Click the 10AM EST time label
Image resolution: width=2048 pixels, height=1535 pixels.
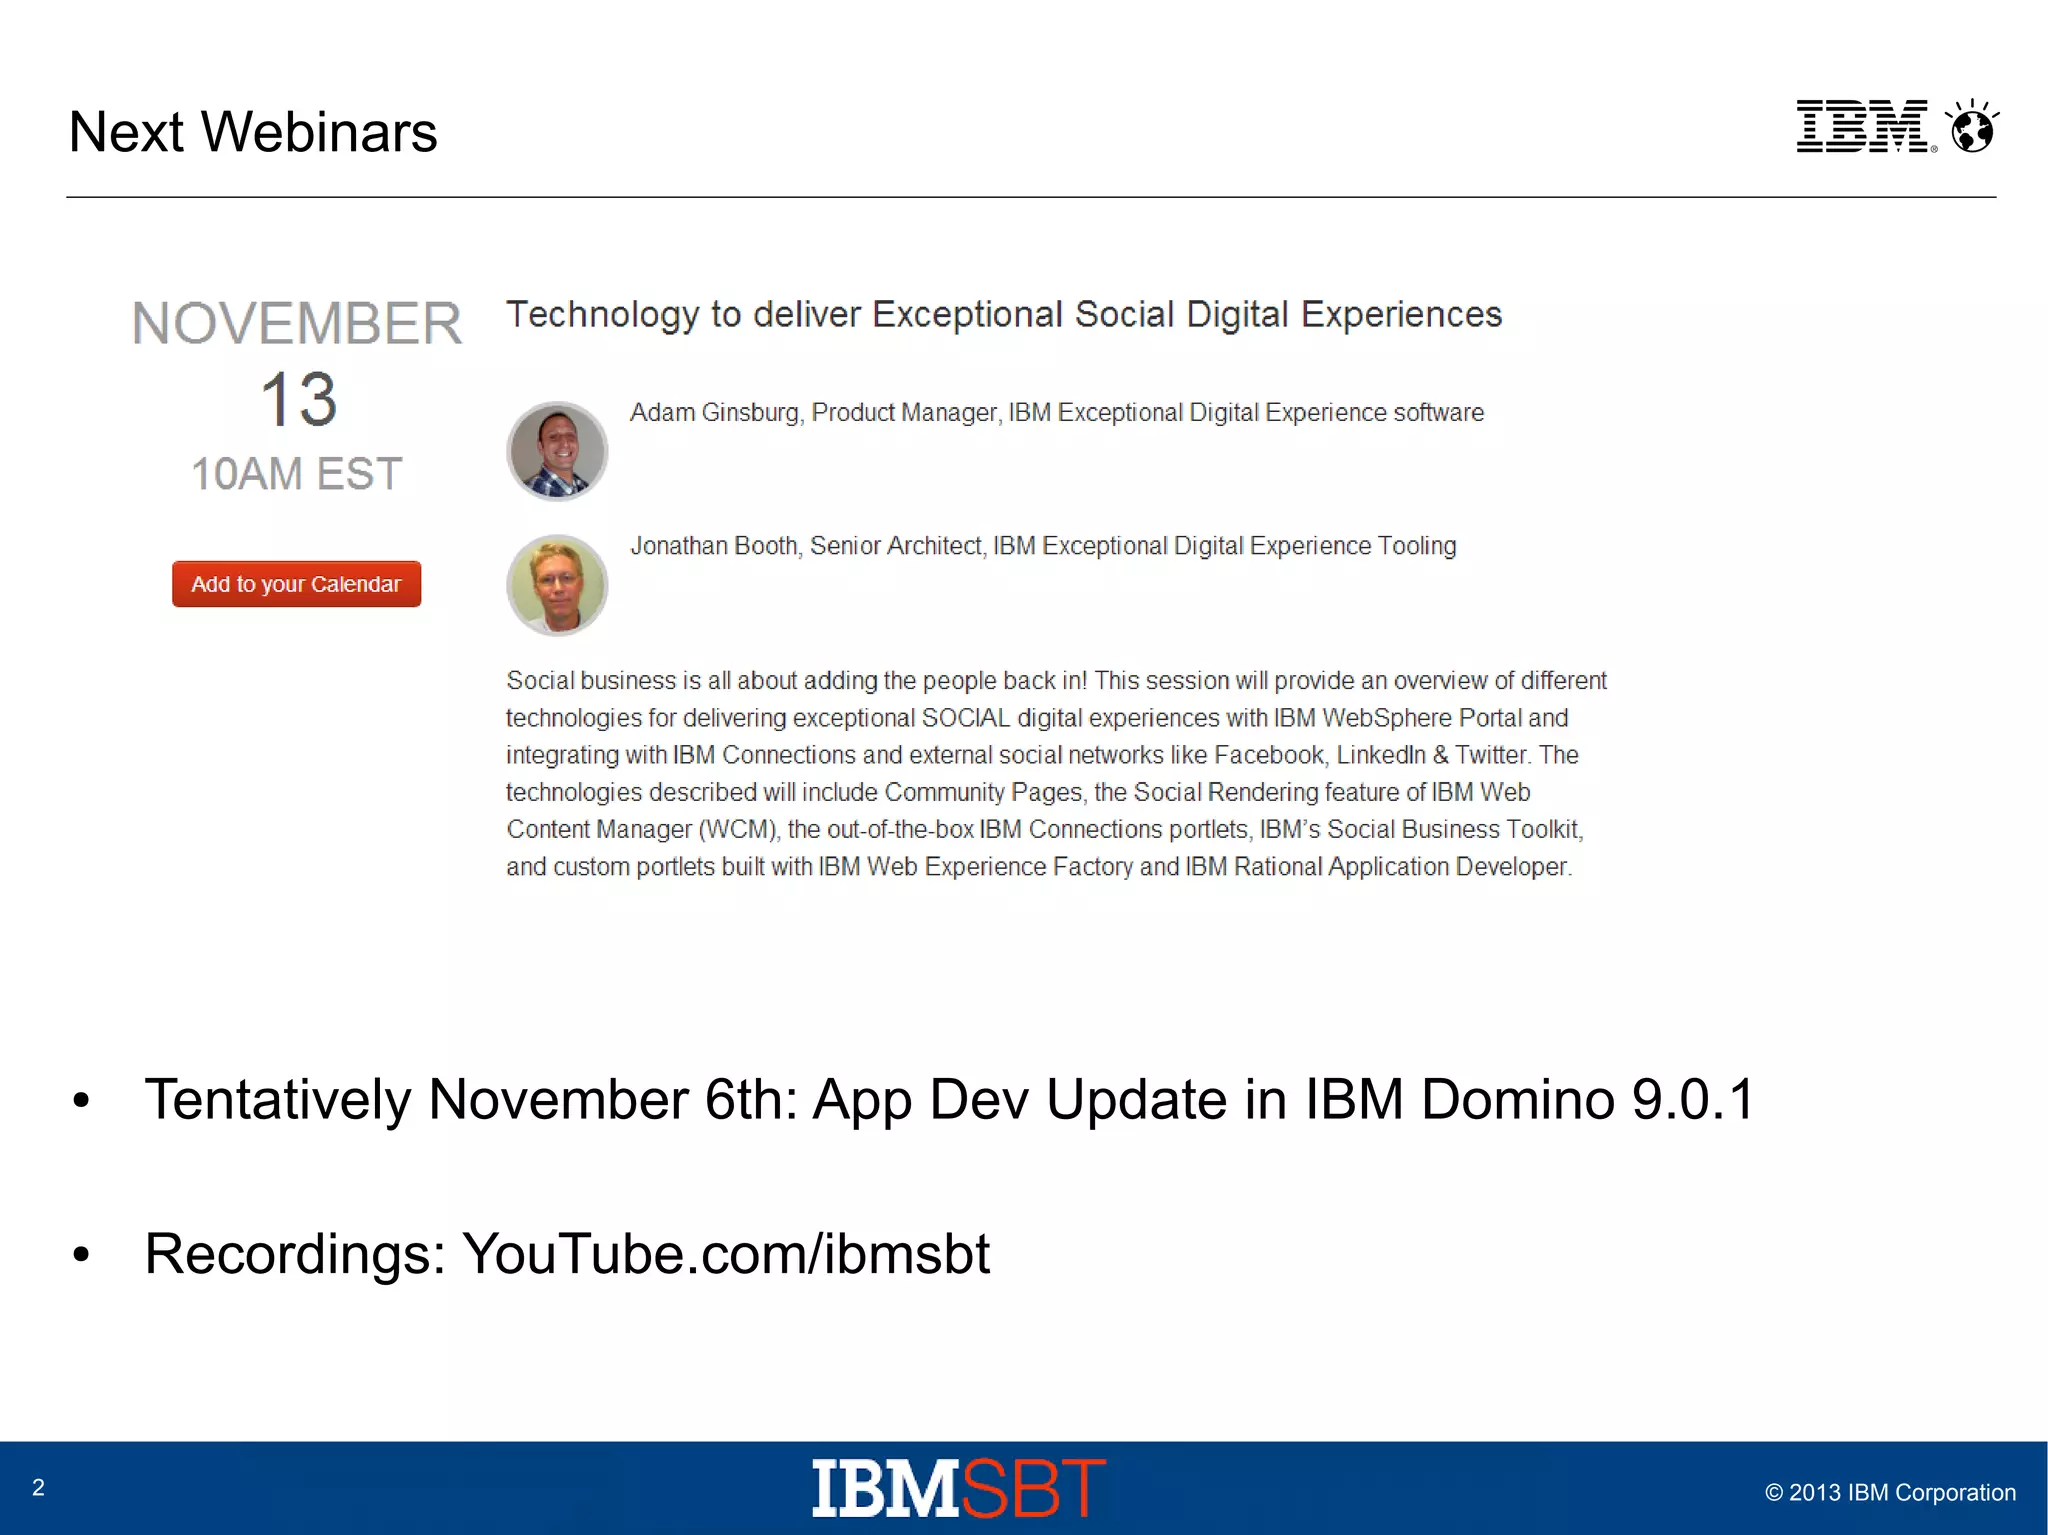(297, 474)
